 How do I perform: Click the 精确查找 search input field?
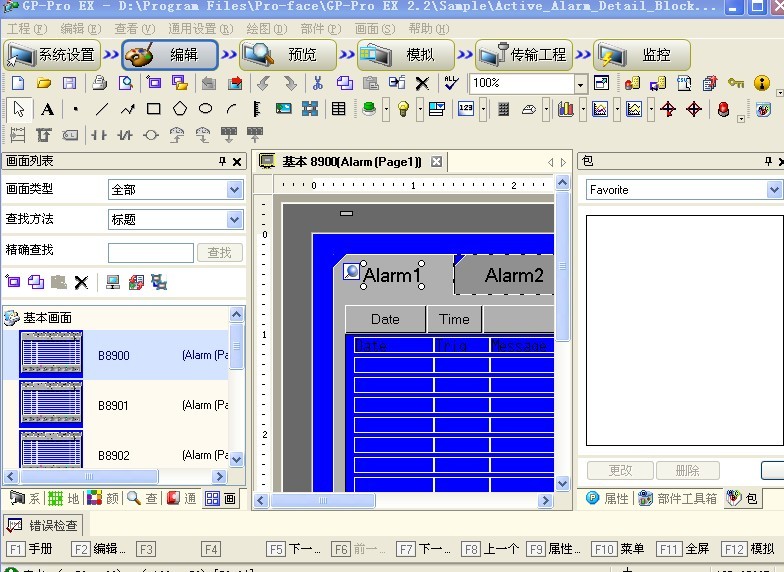[x=151, y=253]
